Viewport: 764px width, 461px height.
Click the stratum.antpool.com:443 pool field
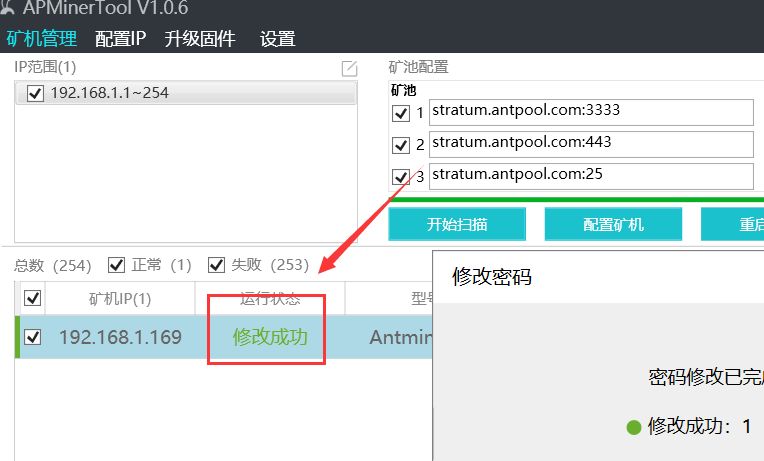(x=591, y=144)
